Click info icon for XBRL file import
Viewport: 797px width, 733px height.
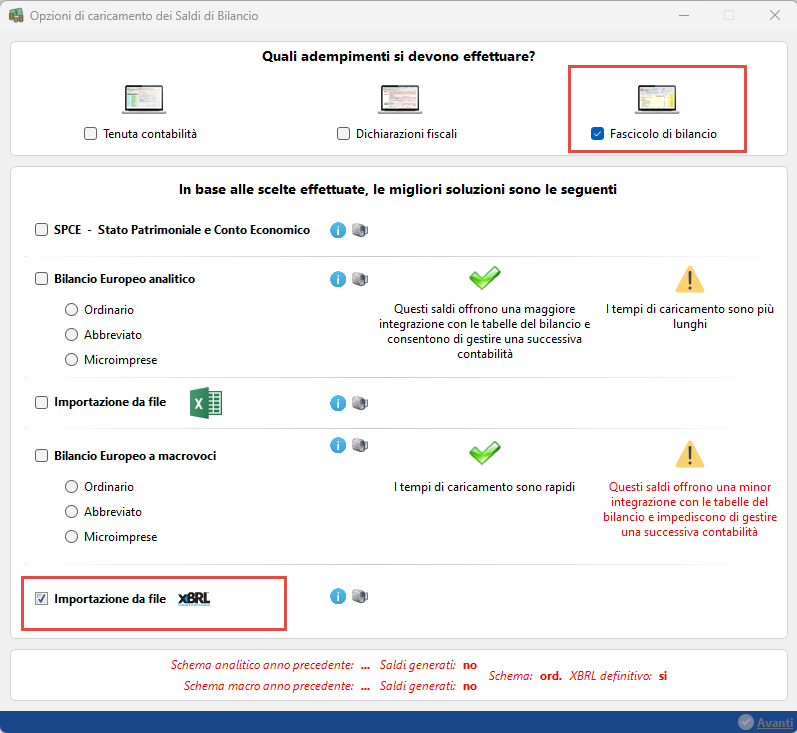coord(338,596)
